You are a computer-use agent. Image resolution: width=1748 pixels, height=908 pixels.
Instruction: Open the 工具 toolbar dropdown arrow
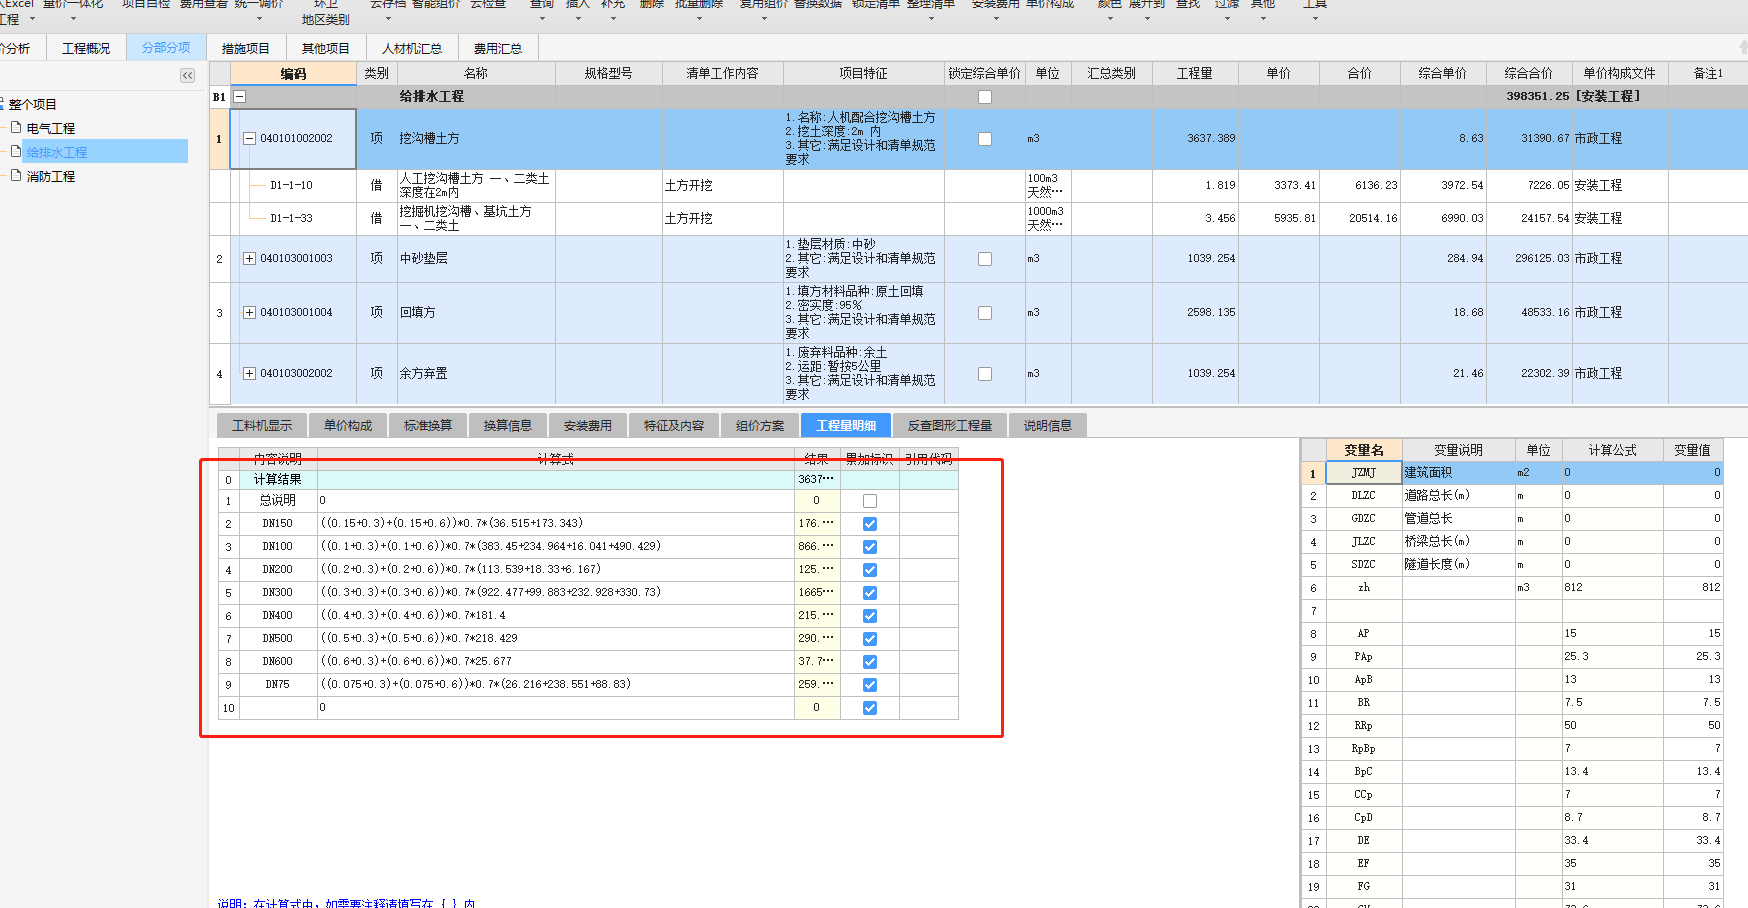point(1315,18)
